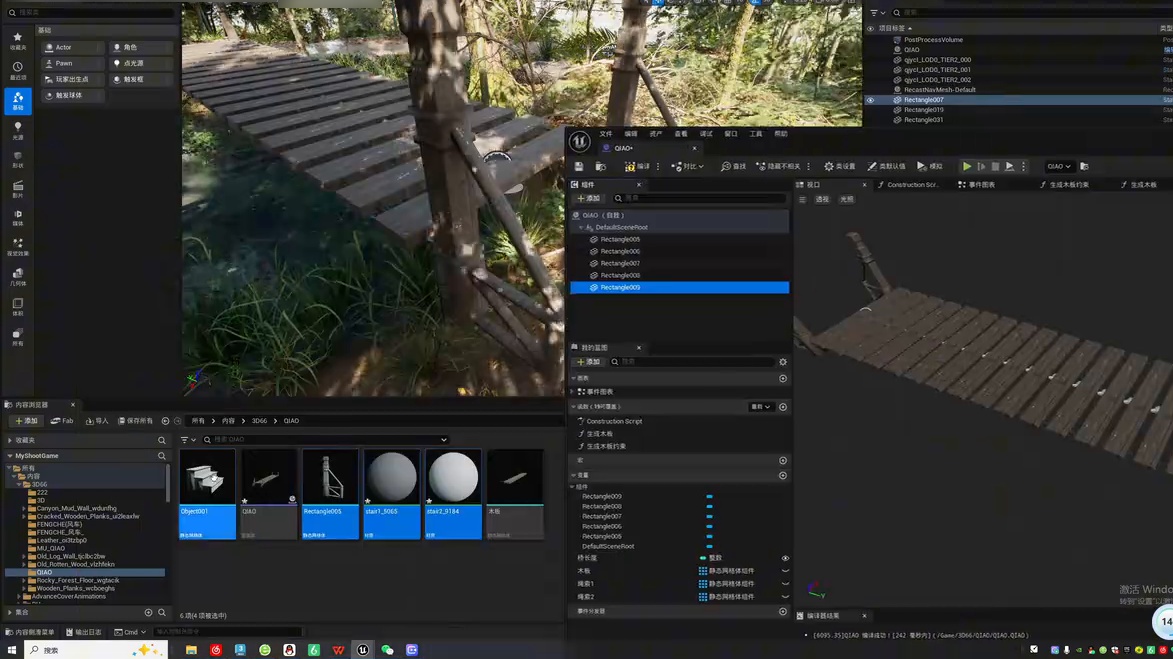Start Simulation (模拟) in blueprint editor
Image resolution: width=1173 pixels, height=659 pixels.
[930, 166]
